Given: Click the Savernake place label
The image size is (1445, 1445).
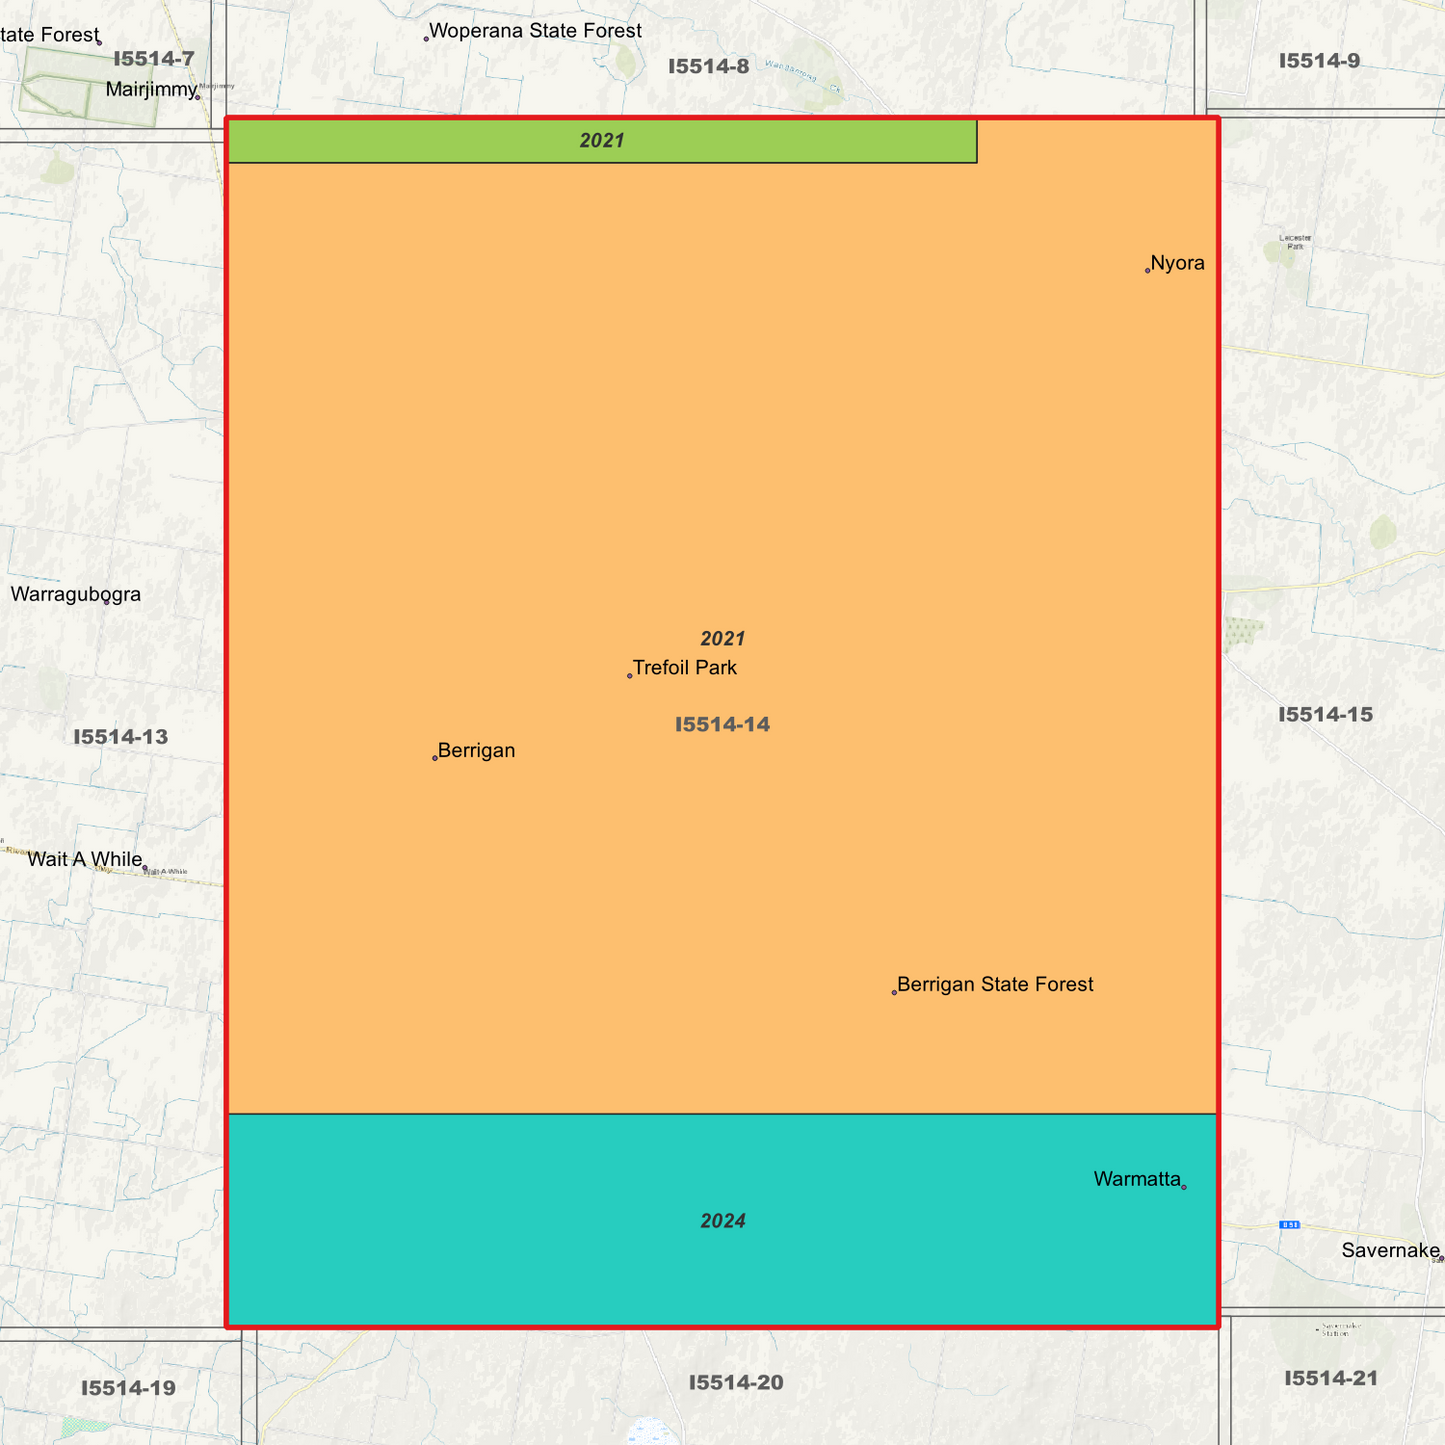Looking at the screenshot, I should pos(1390,1250).
